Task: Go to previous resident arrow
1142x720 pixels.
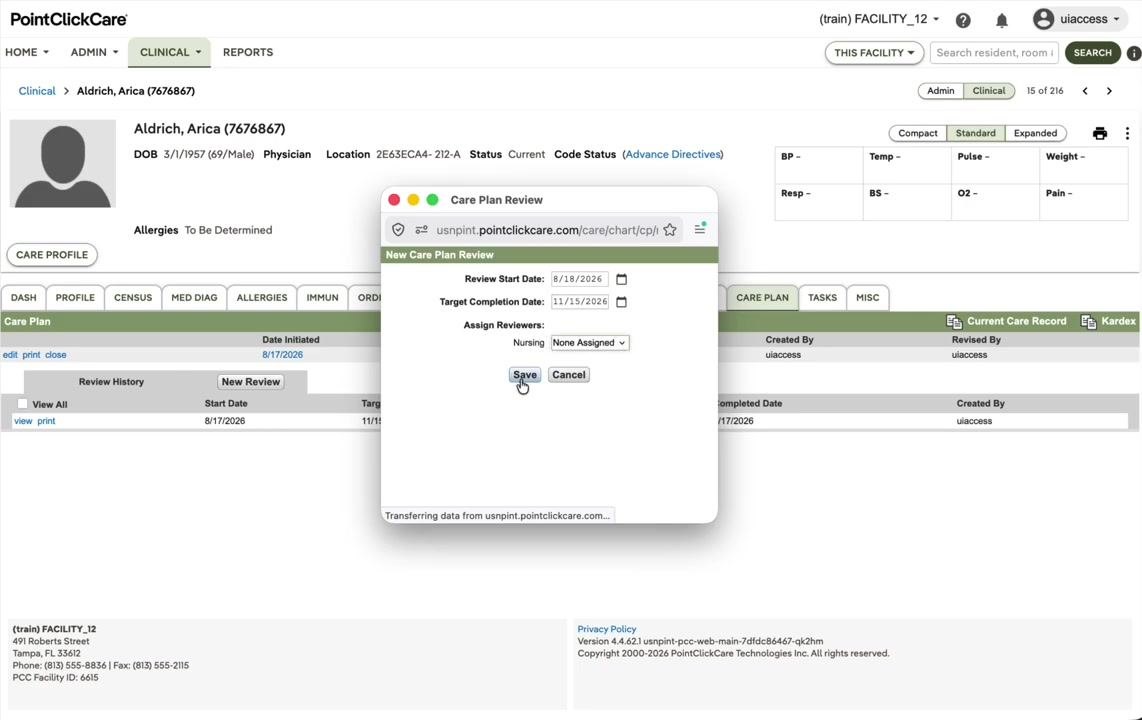Action: point(1085,91)
